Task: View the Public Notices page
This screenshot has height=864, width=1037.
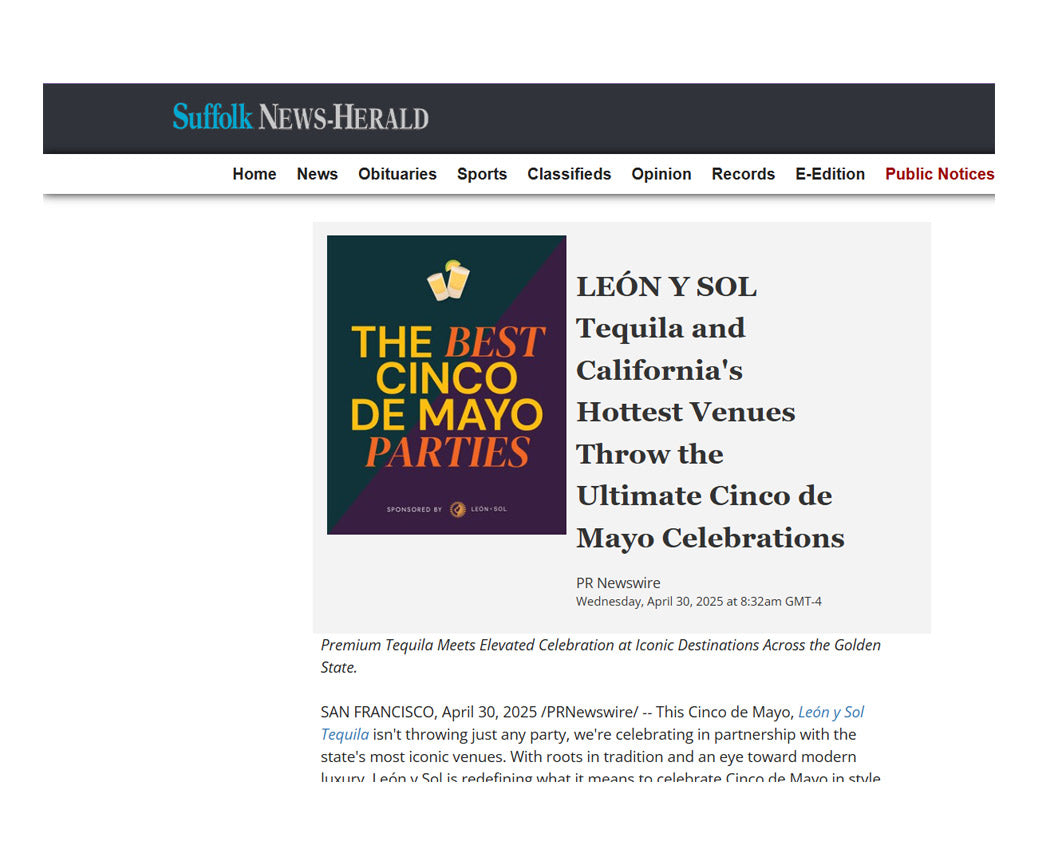Action: coord(939,174)
